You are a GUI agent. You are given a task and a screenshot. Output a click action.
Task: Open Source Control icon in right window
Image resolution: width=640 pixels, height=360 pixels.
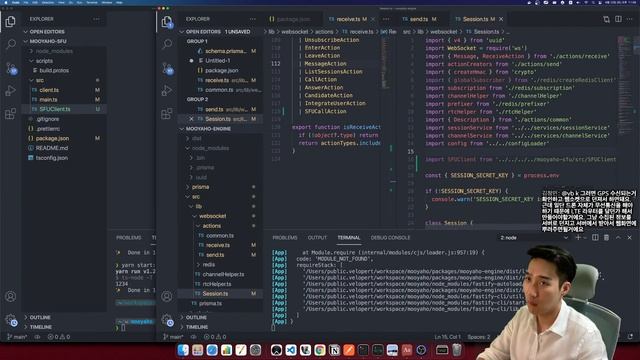[167, 68]
